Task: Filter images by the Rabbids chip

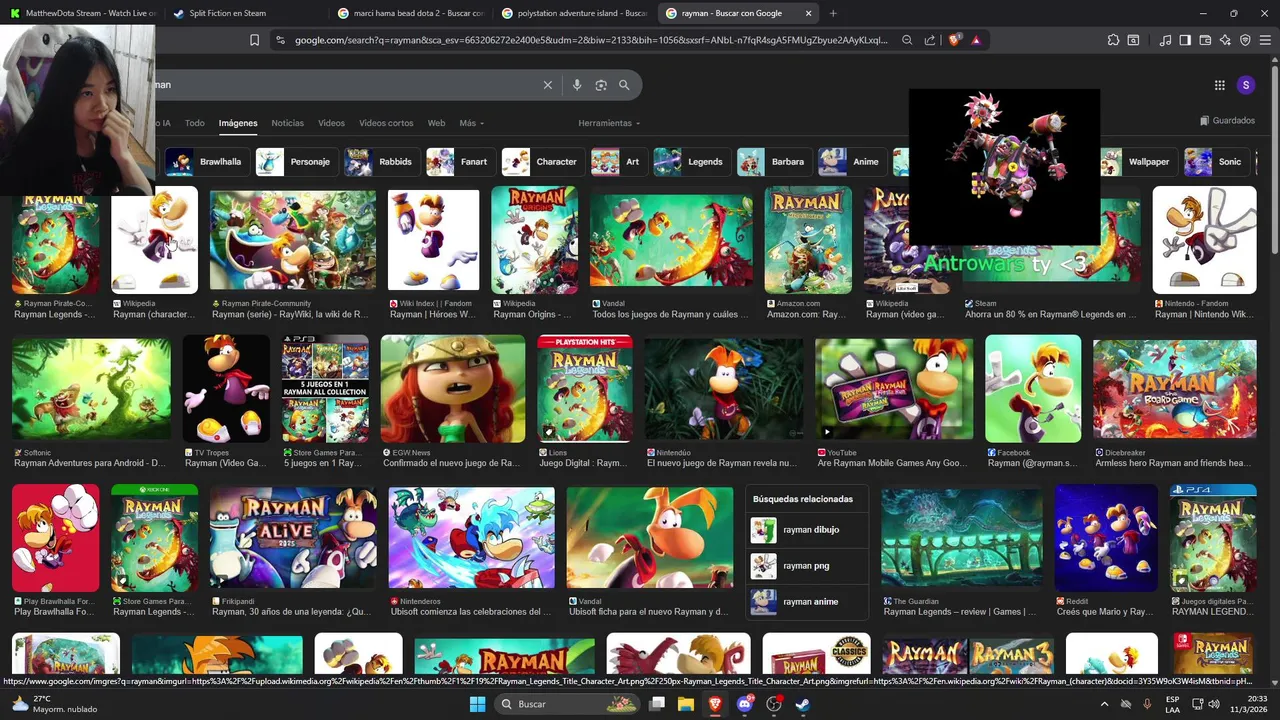Action: pyautogui.click(x=381, y=162)
